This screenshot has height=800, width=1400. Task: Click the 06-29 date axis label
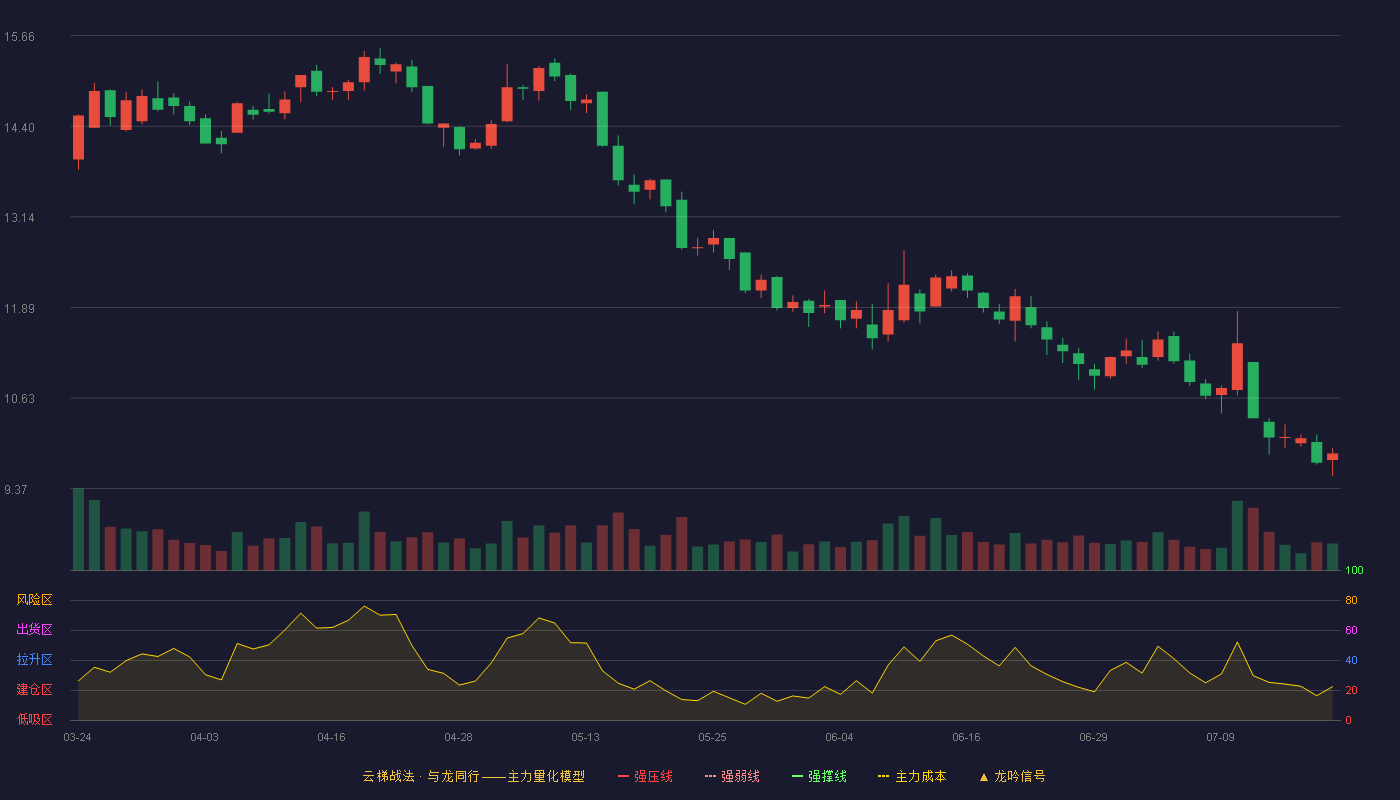tap(1093, 737)
